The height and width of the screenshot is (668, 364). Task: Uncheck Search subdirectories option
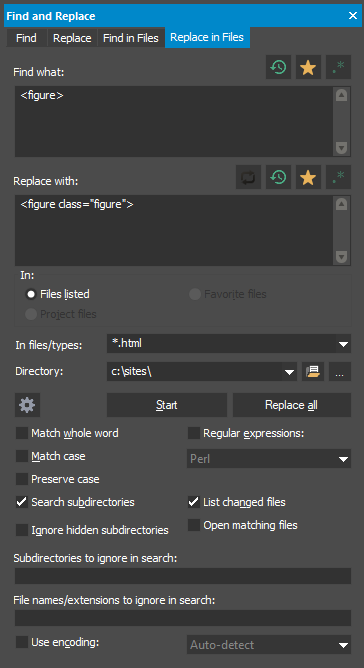(22, 502)
